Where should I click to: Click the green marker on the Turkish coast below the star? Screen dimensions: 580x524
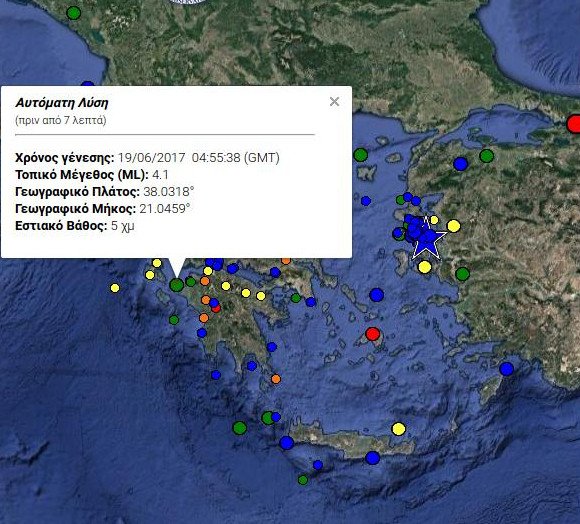click(462, 274)
